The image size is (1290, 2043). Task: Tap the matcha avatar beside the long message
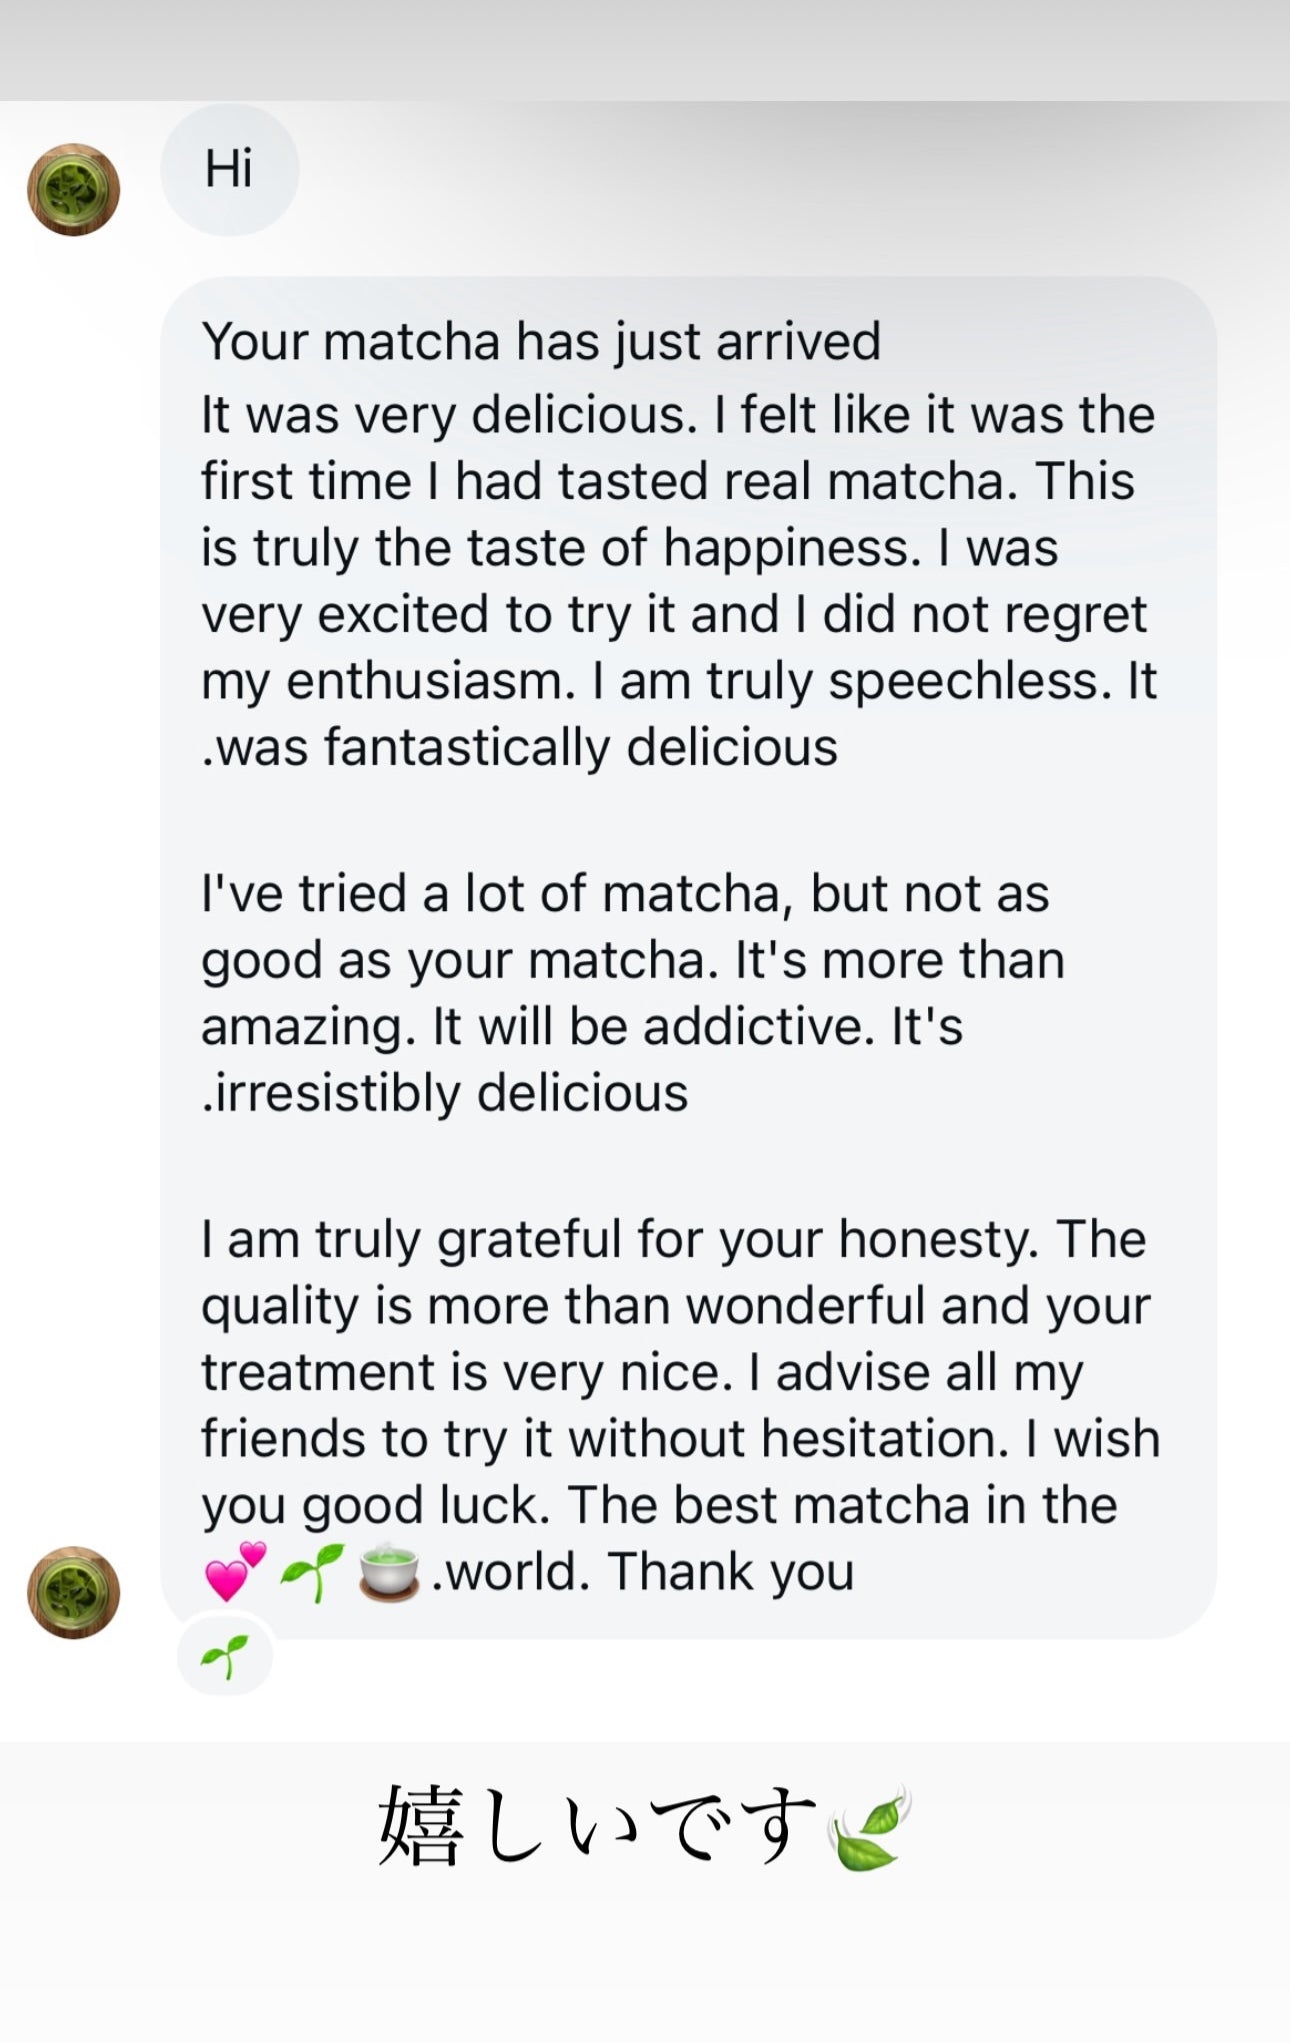(x=73, y=1593)
